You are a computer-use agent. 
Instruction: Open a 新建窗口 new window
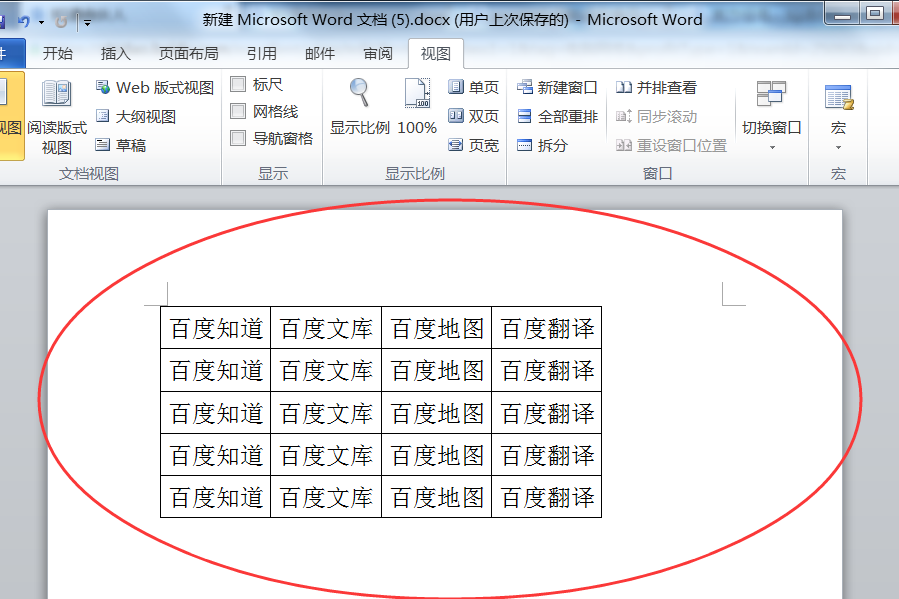tap(557, 87)
